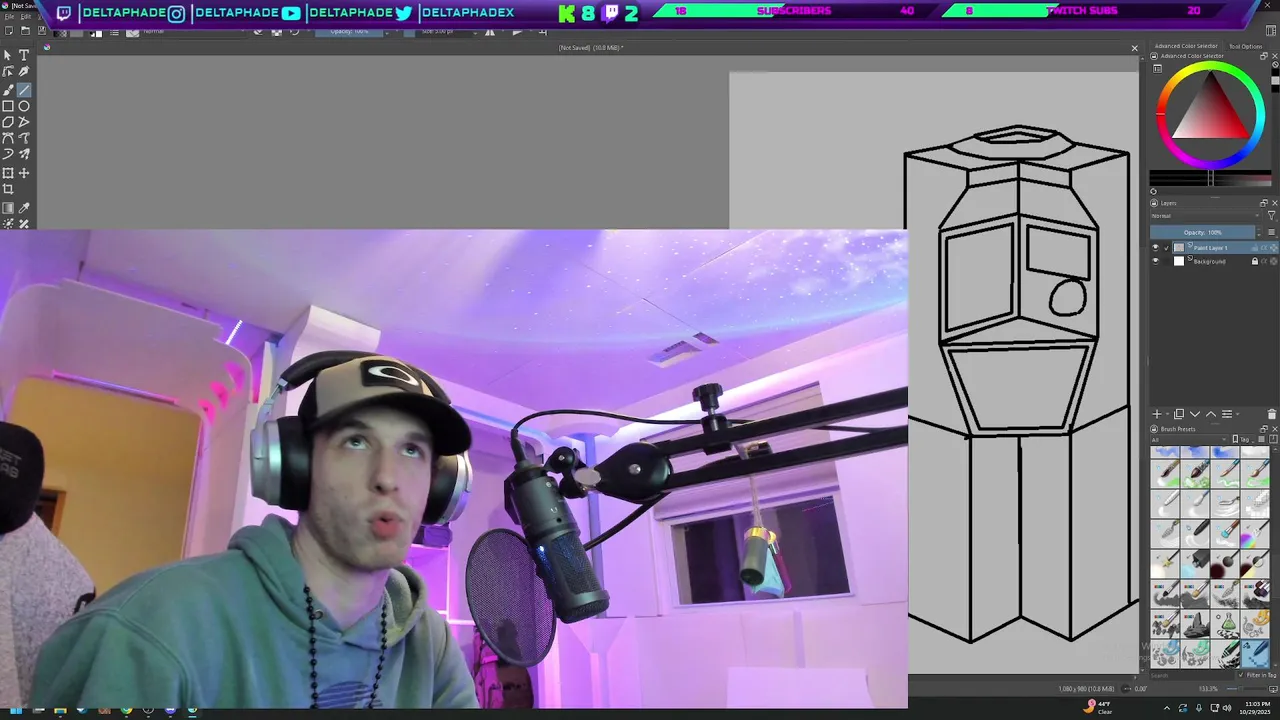
Task: Switch to the Tool Options tab
Action: click(1246, 46)
